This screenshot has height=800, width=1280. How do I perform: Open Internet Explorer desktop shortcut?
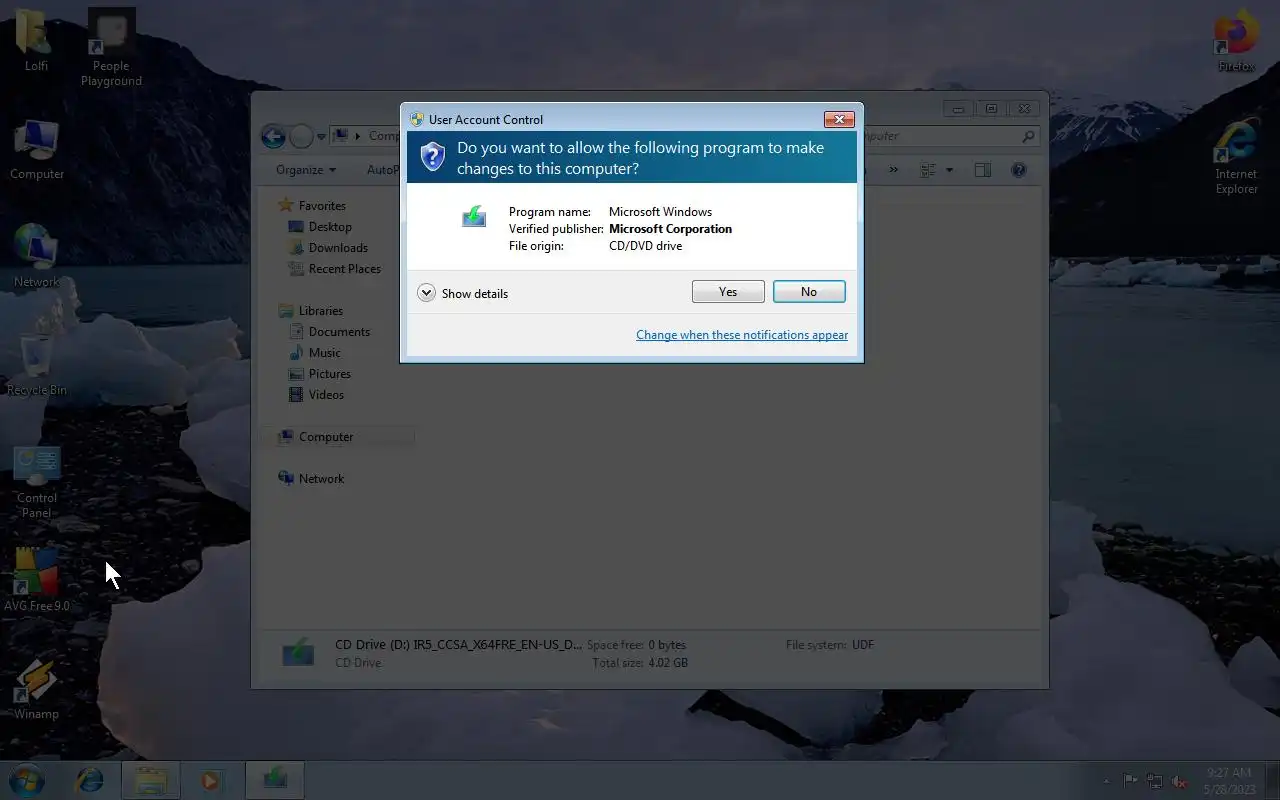tap(1236, 157)
